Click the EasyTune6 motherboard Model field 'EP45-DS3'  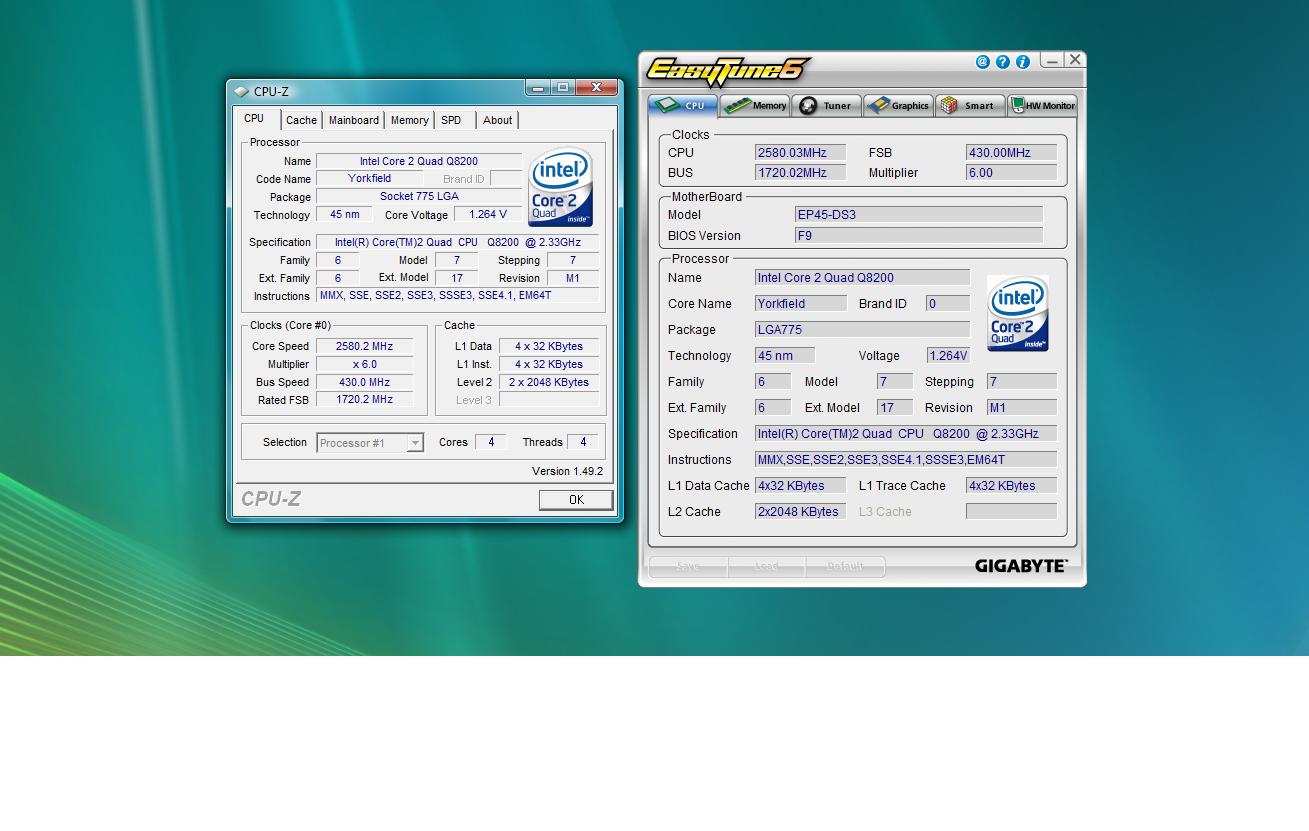(919, 215)
